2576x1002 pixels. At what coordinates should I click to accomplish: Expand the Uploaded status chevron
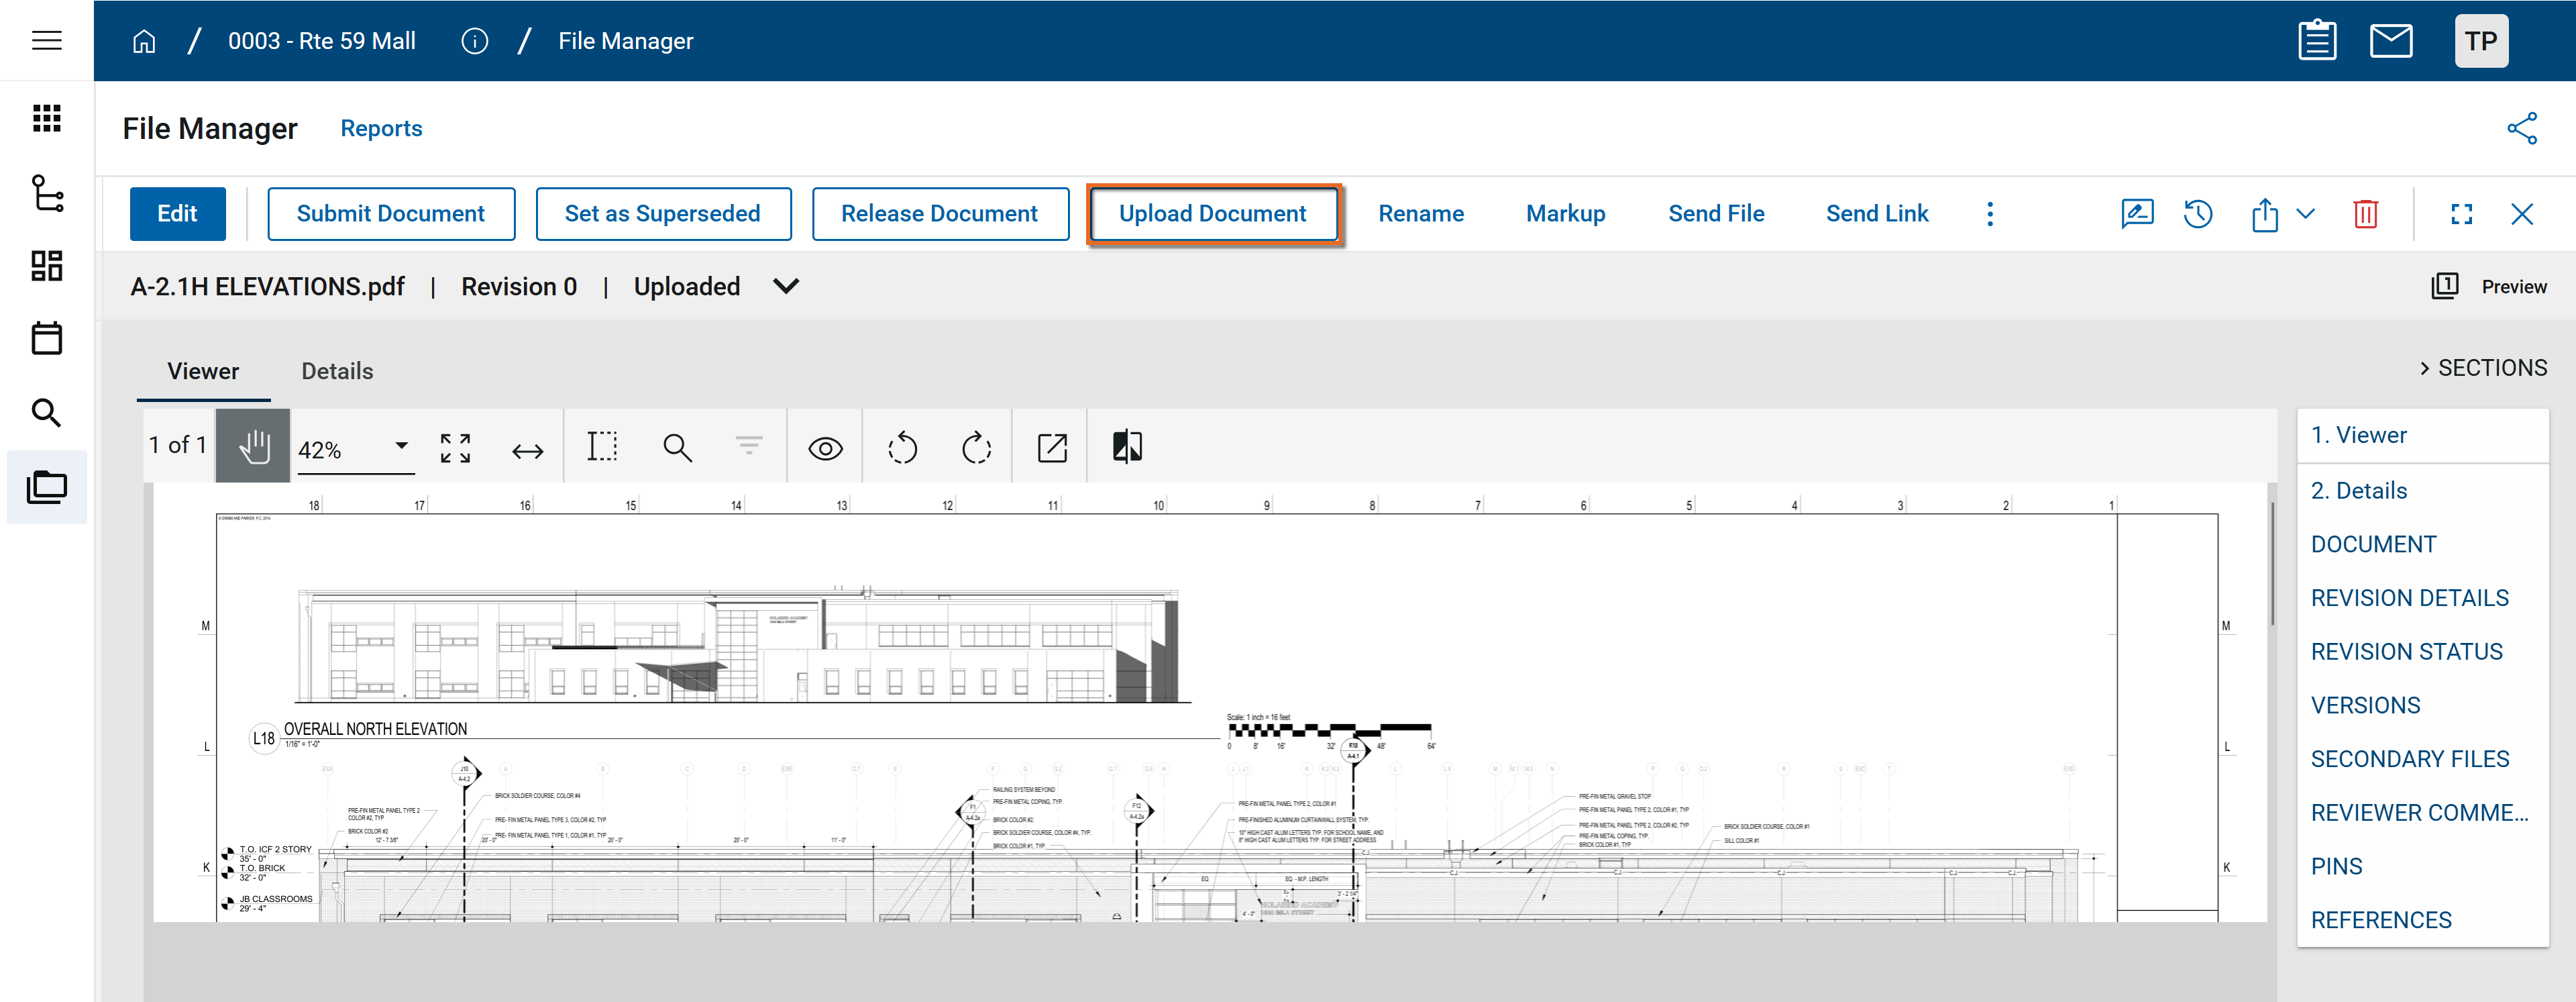coord(786,287)
